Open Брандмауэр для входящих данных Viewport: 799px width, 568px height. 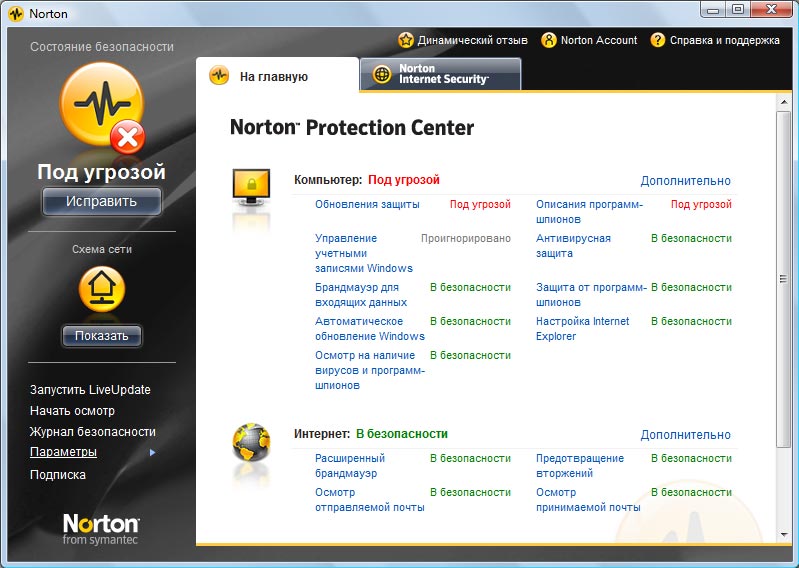(361, 295)
